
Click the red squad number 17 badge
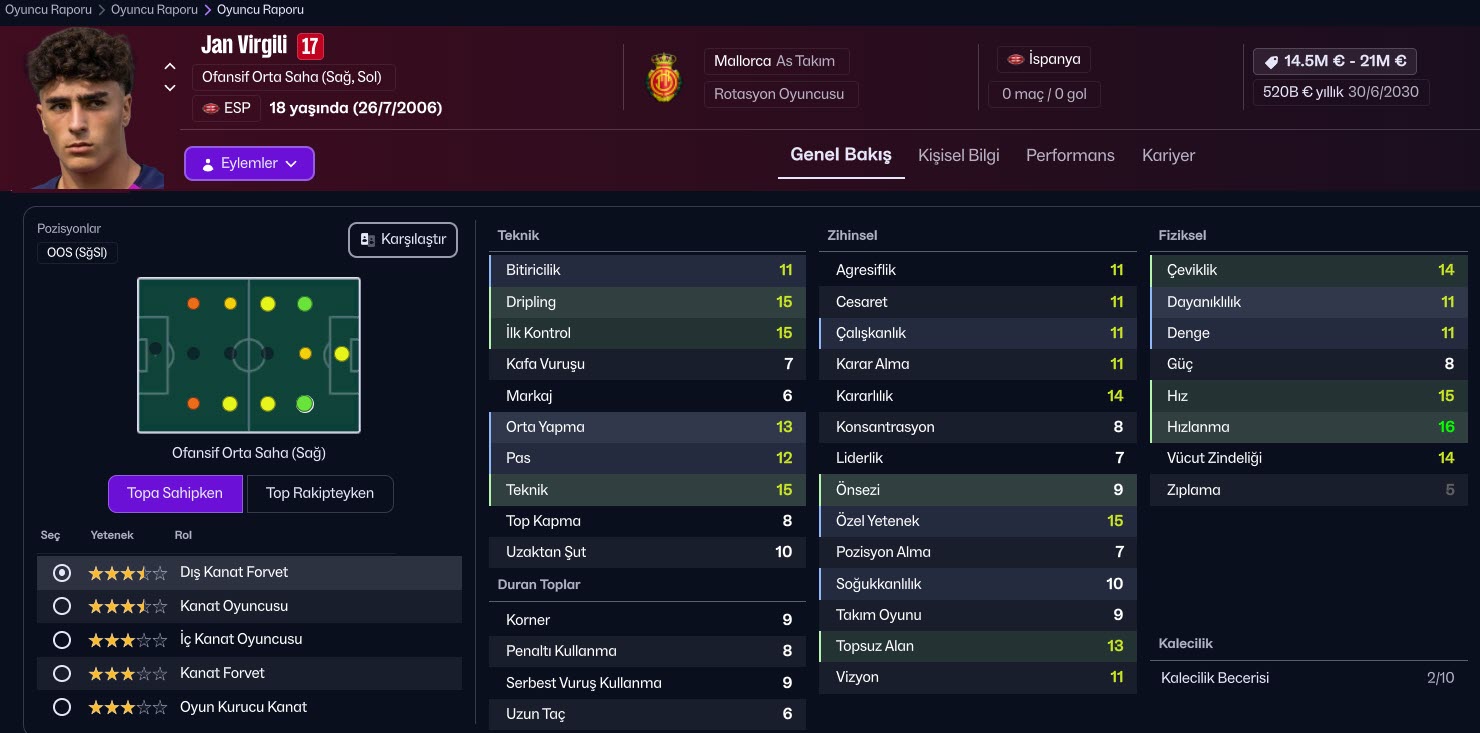pyautogui.click(x=310, y=46)
